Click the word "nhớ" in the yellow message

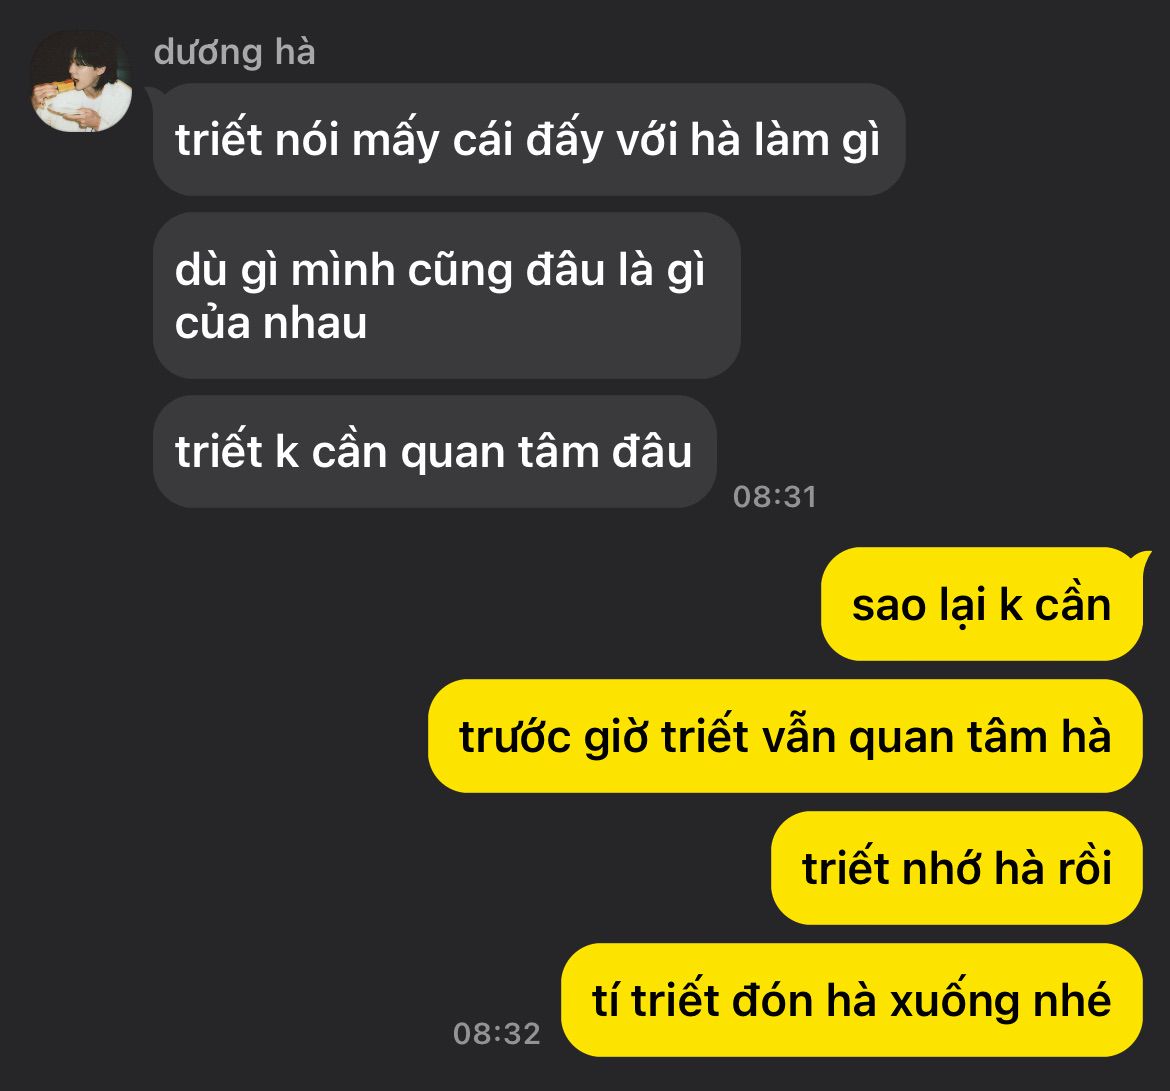coord(942,869)
